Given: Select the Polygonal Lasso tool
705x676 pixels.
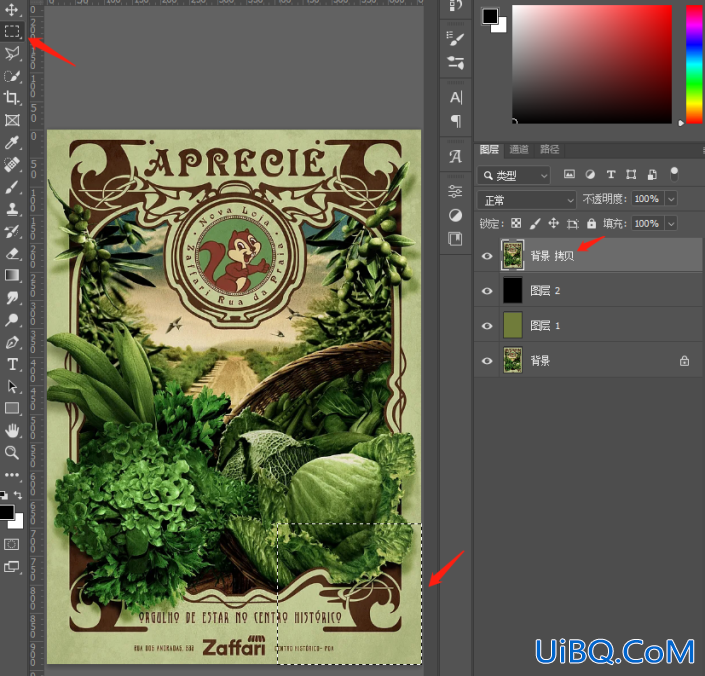Looking at the screenshot, I should coord(12,53).
